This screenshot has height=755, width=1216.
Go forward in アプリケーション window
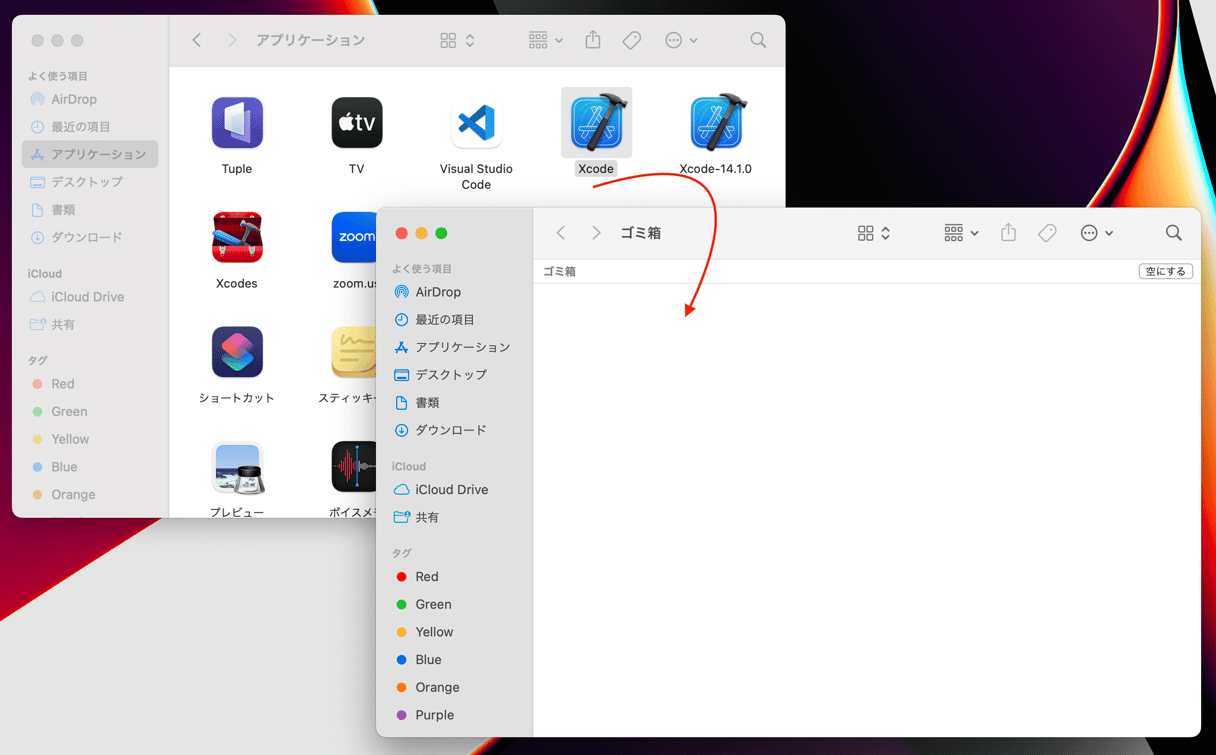point(232,40)
